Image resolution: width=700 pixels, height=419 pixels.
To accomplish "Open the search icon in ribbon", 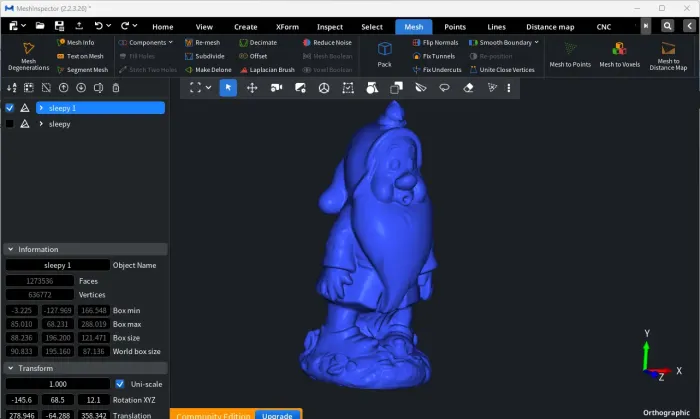I will [667, 26].
